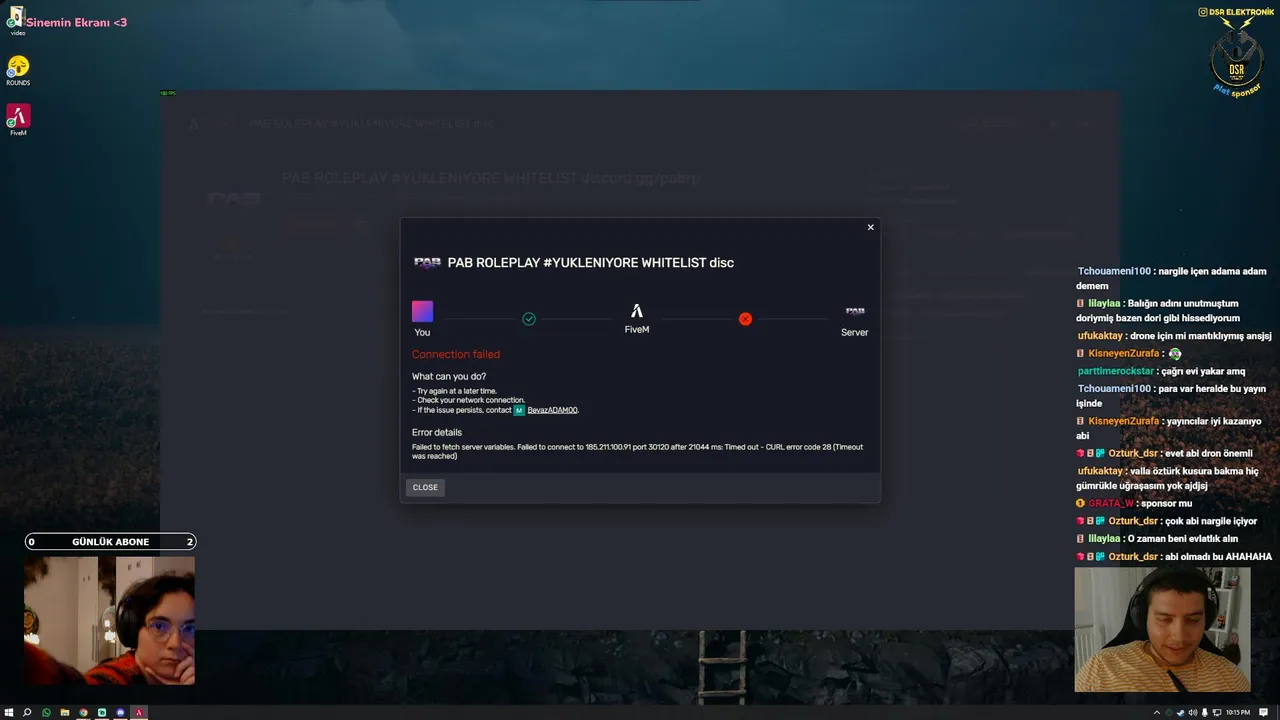Click the PAB logo beside dialog title
Viewport: 1280px width, 720px height.
(x=427, y=263)
